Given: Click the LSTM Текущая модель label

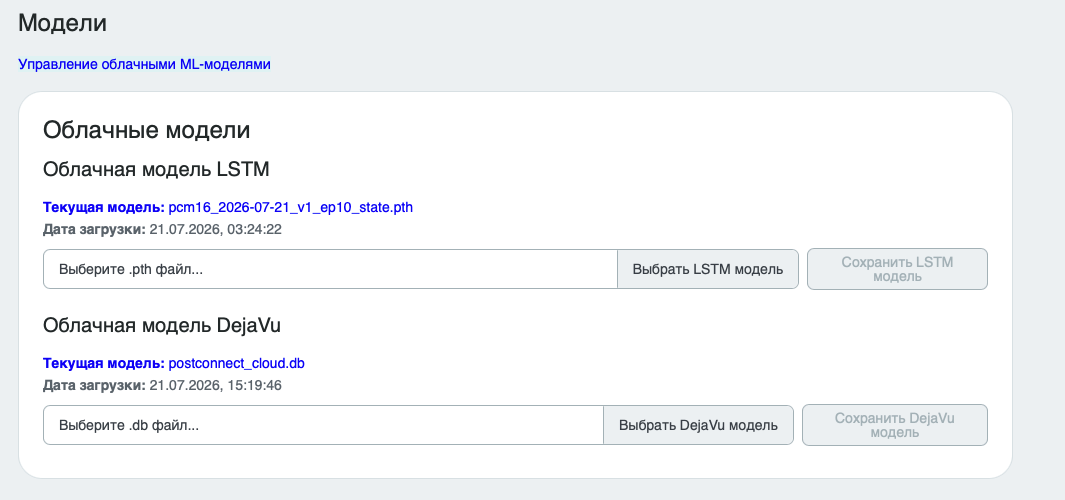Looking at the screenshot, I should coord(104,207).
